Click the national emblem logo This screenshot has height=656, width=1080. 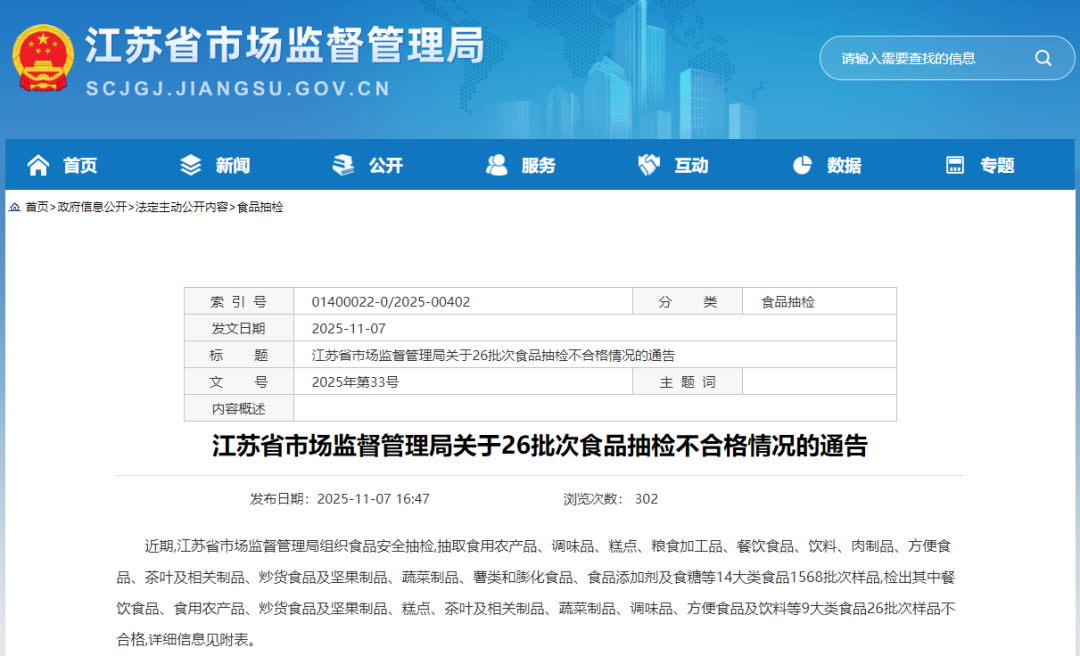(42, 58)
